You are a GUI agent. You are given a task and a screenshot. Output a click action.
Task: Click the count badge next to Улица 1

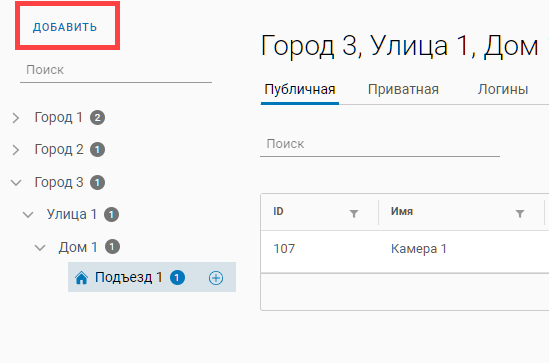click(x=111, y=215)
